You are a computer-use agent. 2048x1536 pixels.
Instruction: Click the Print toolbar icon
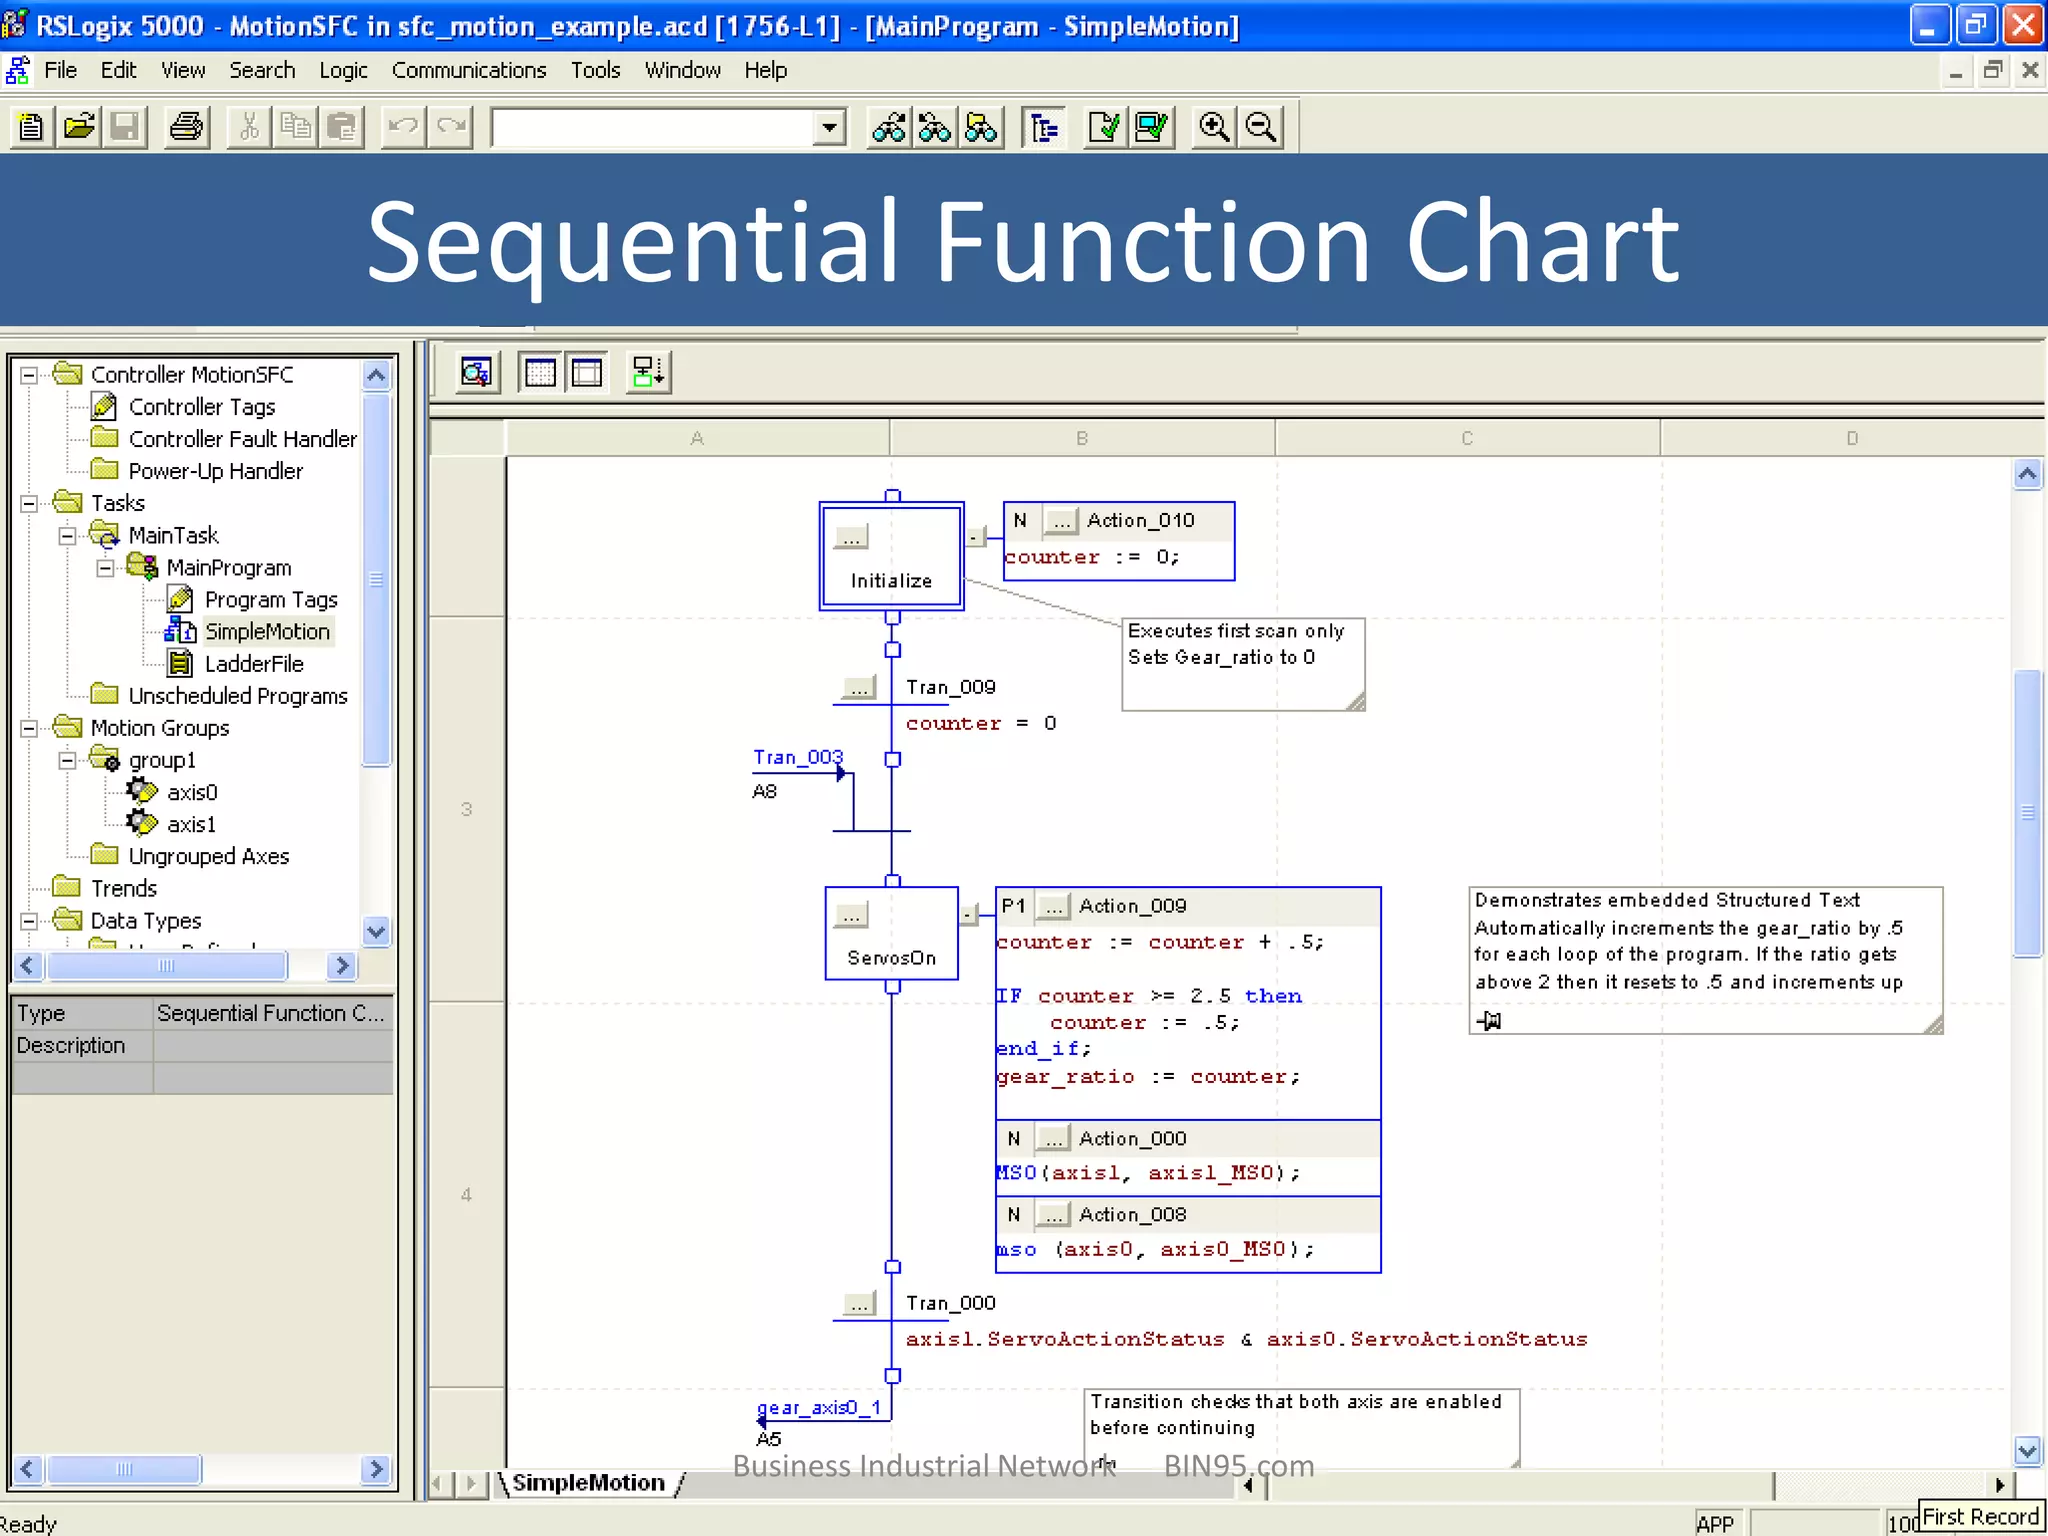186,127
